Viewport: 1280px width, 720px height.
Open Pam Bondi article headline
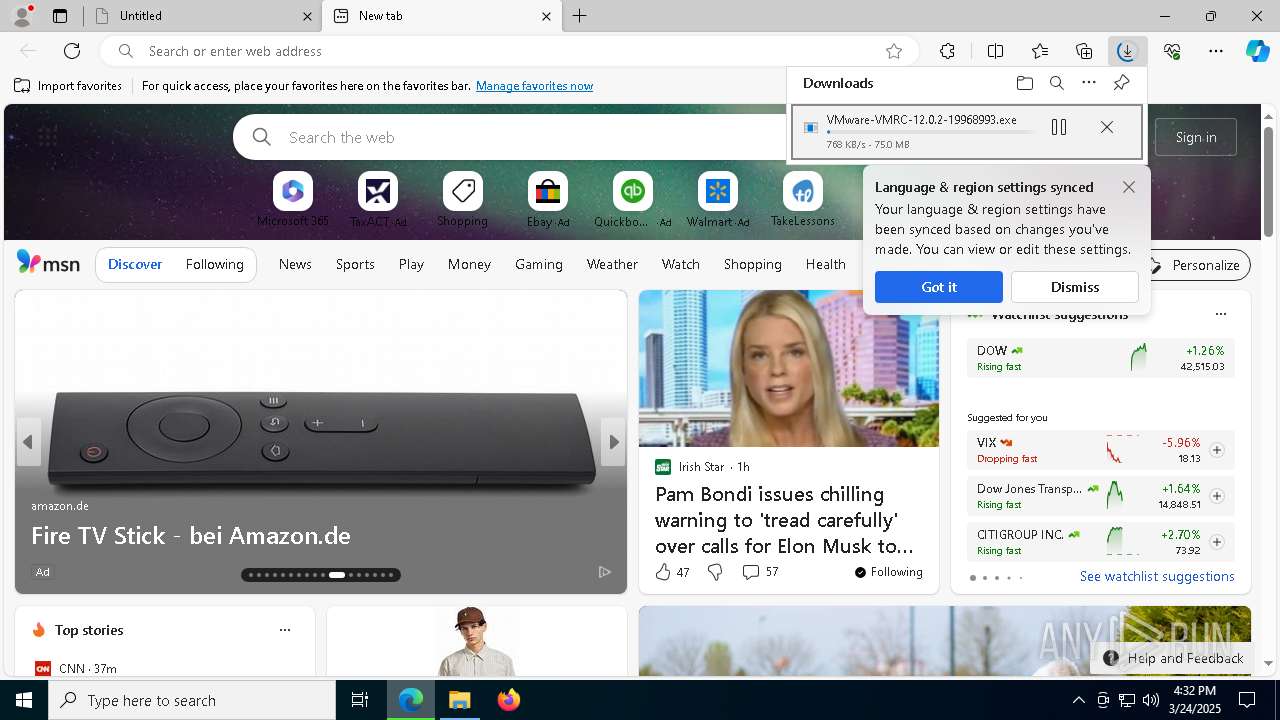(785, 520)
